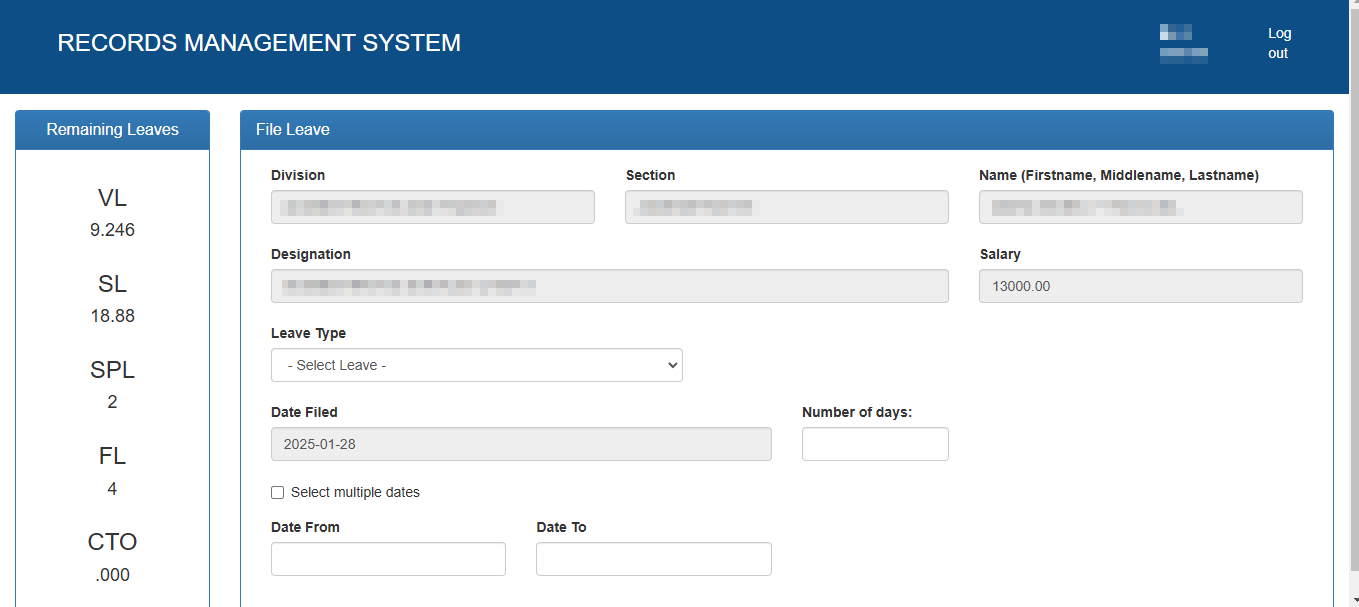Click the Records Management System title

[x=259, y=43]
